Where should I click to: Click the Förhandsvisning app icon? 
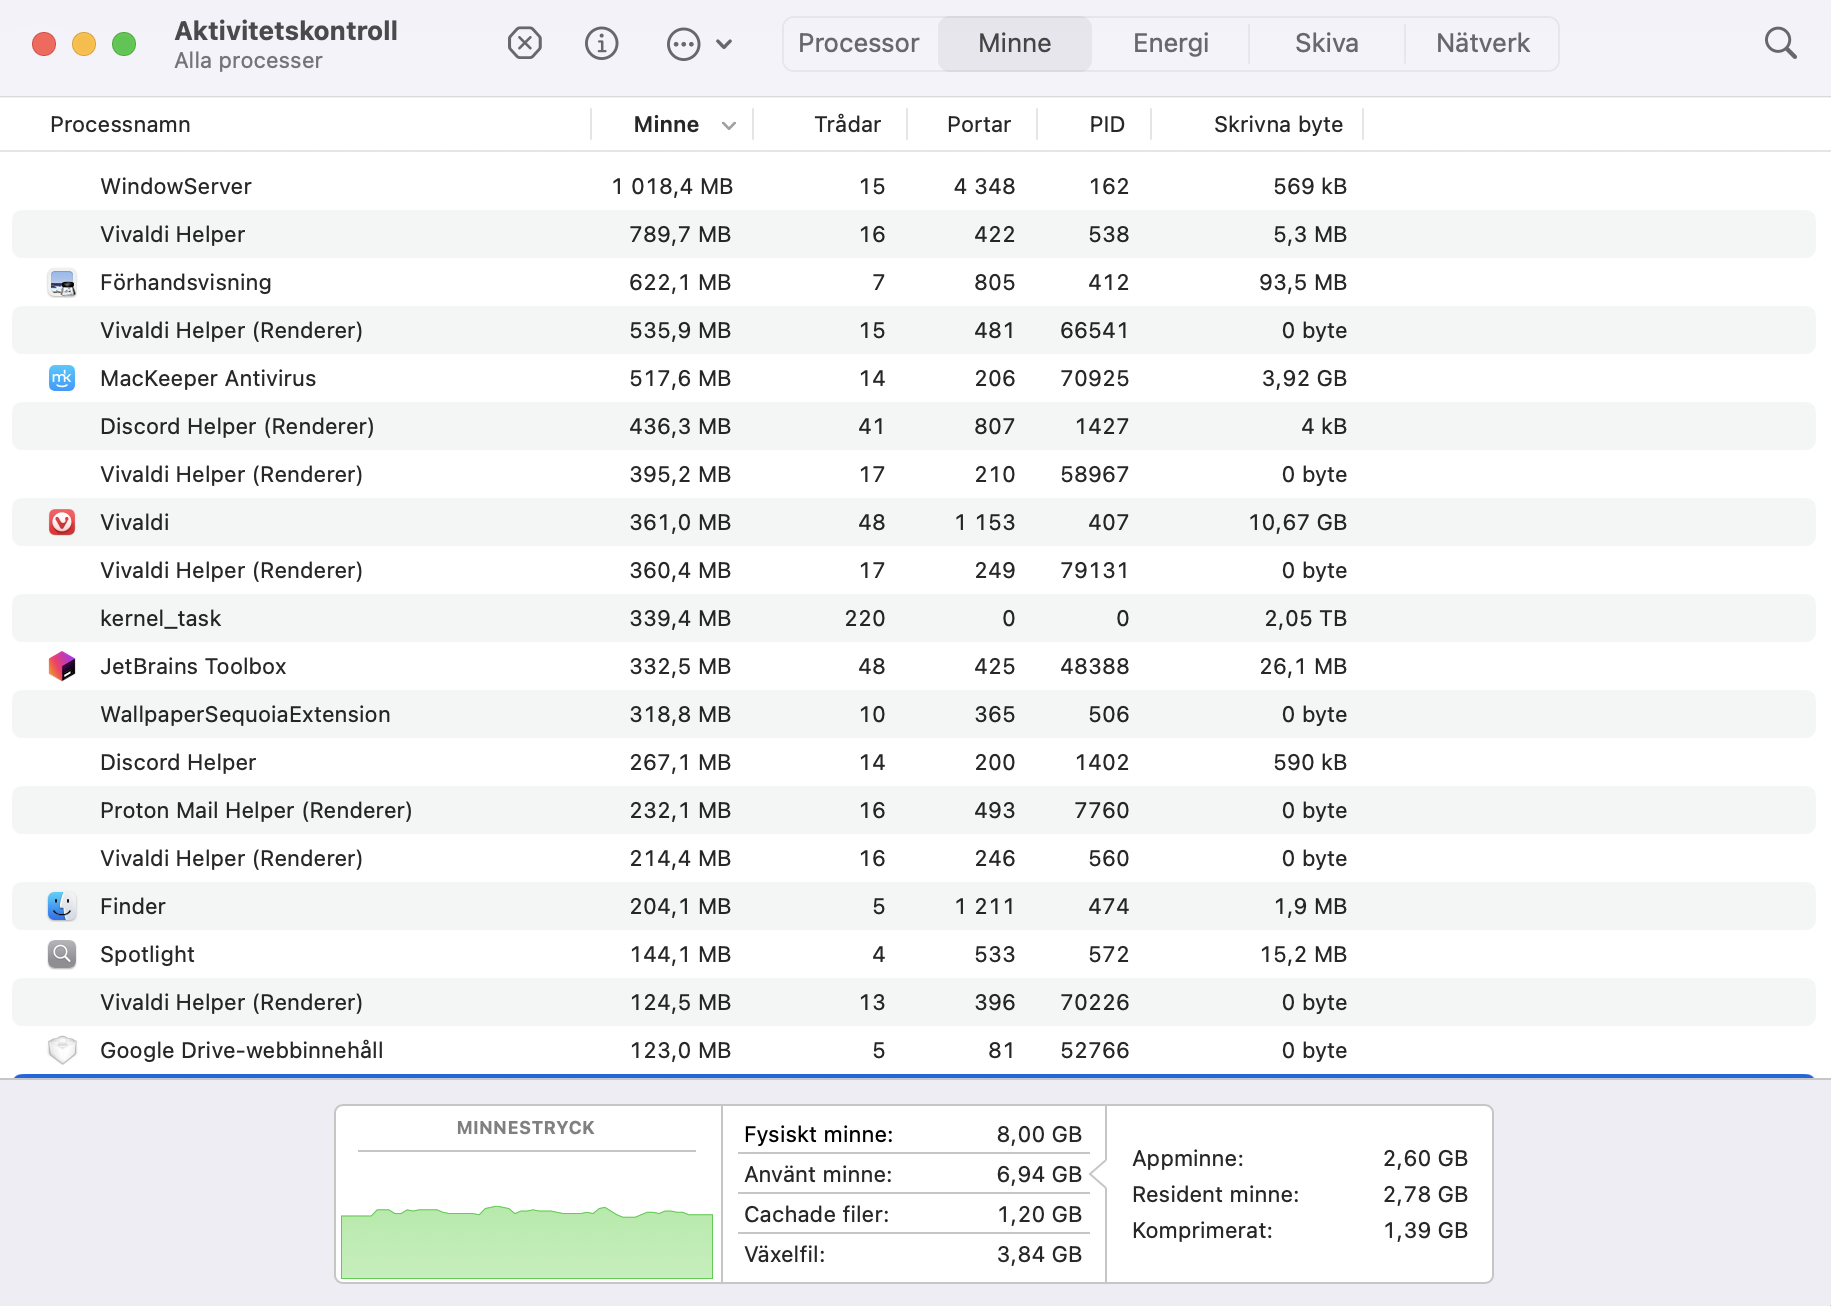coord(62,283)
